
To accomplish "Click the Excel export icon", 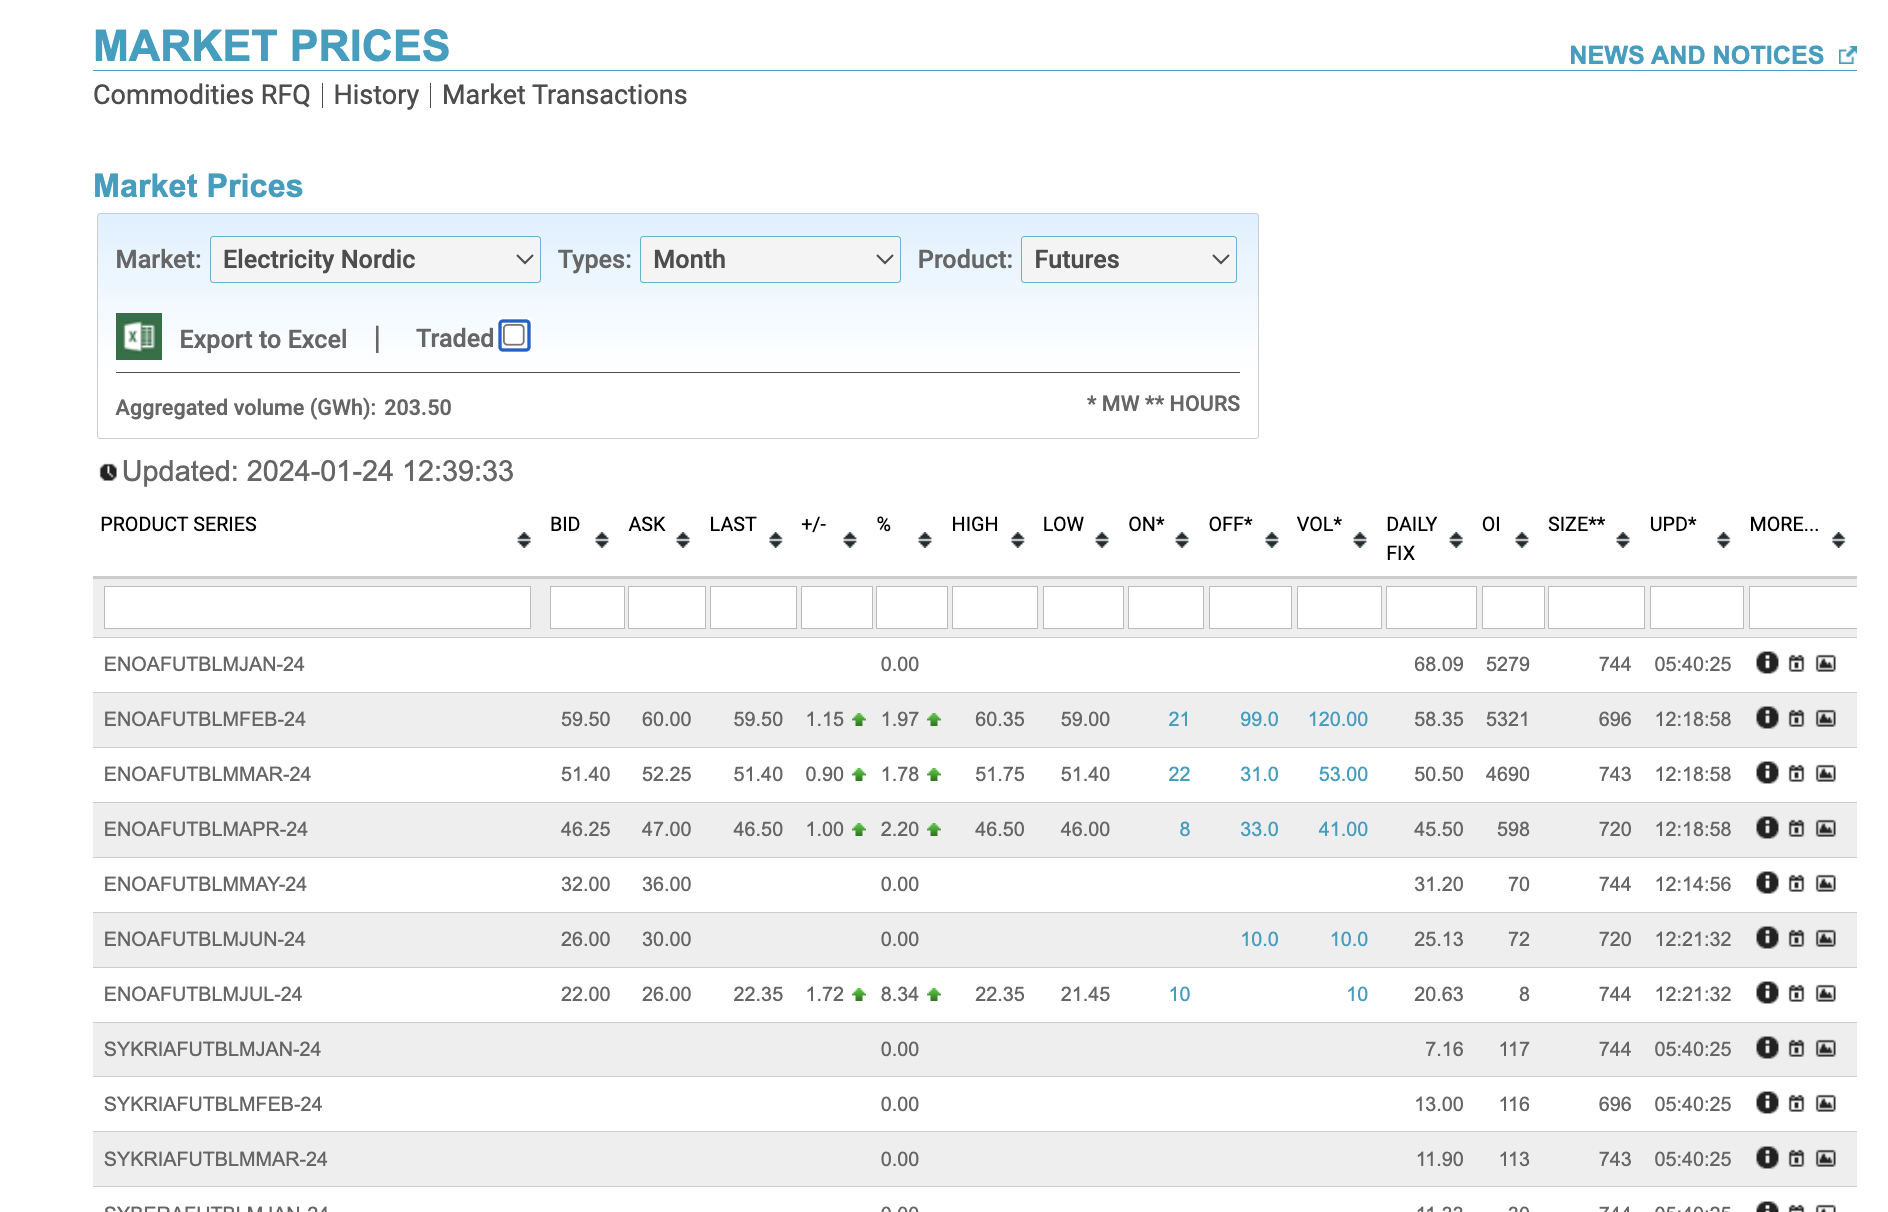I will 138,337.
